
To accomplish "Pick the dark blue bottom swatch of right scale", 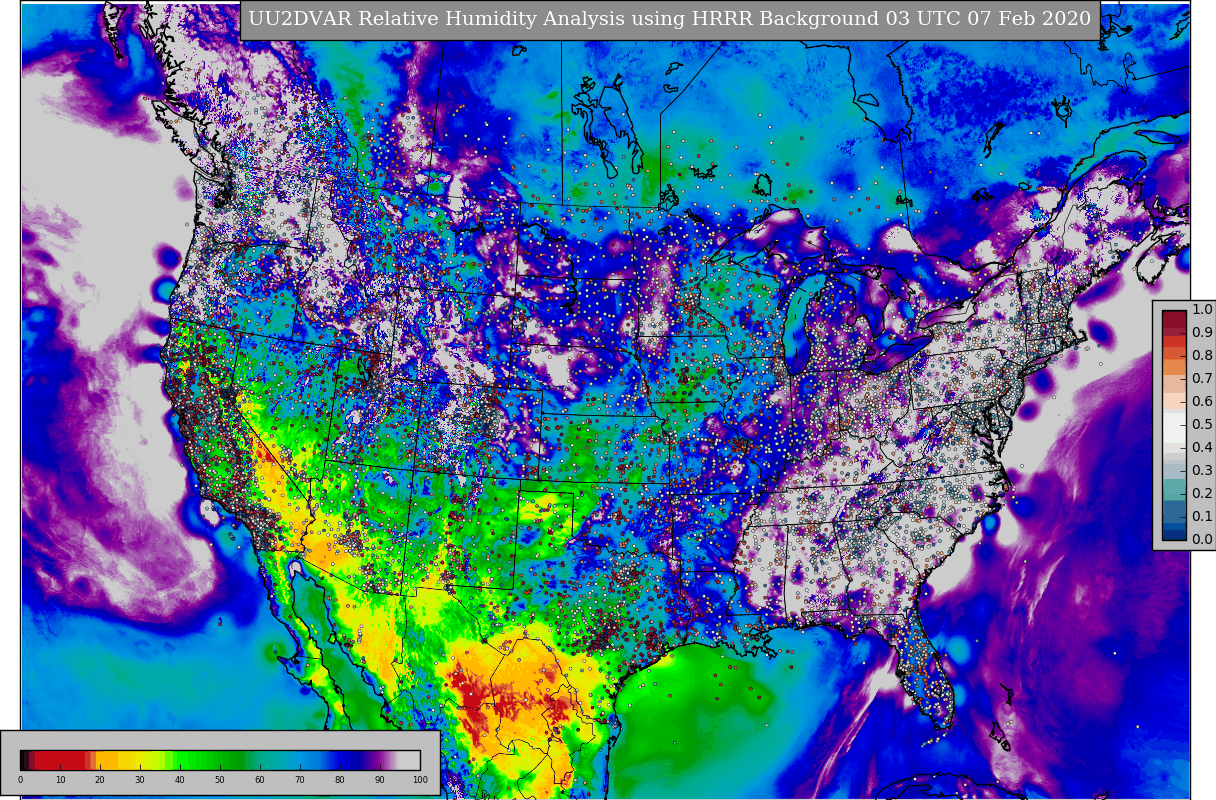I will pos(1174,534).
